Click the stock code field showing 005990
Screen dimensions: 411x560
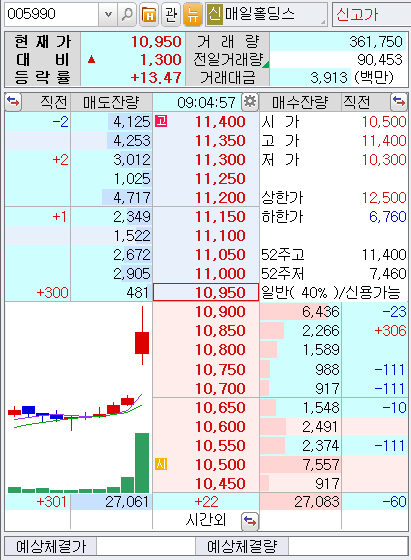pos(51,14)
